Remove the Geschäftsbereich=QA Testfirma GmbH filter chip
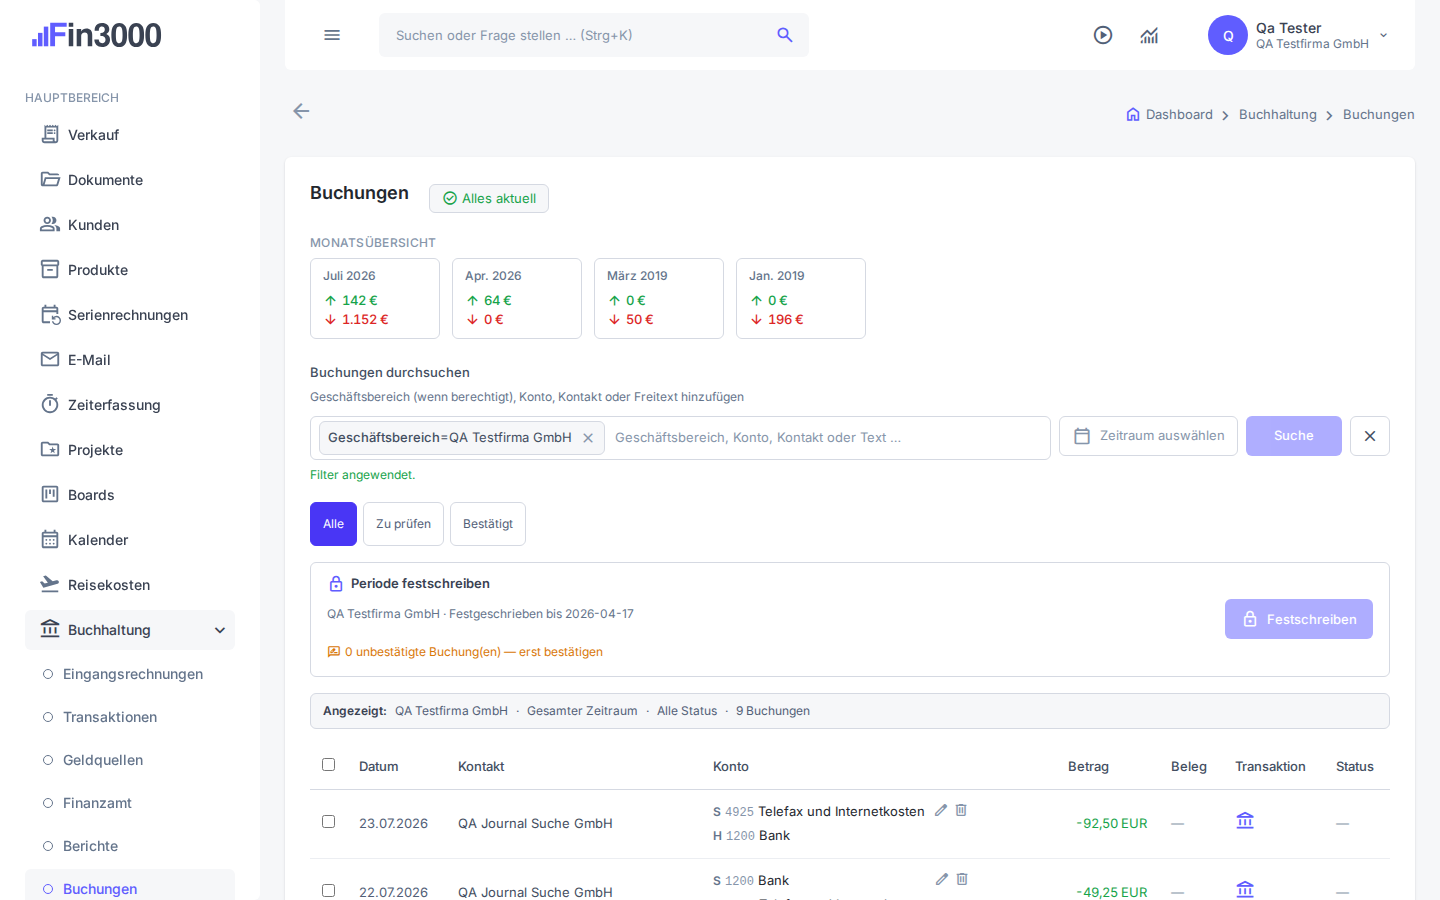Image resolution: width=1440 pixels, height=900 pixels. (588, 438)
